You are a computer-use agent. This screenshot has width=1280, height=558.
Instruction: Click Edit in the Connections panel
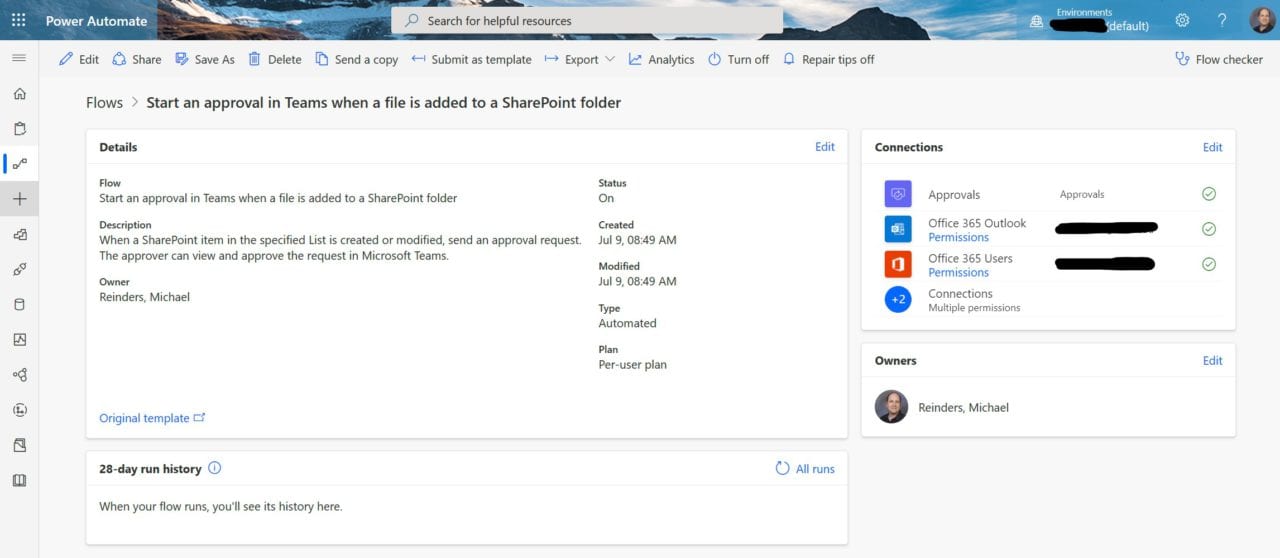(x=1212, y=146)
